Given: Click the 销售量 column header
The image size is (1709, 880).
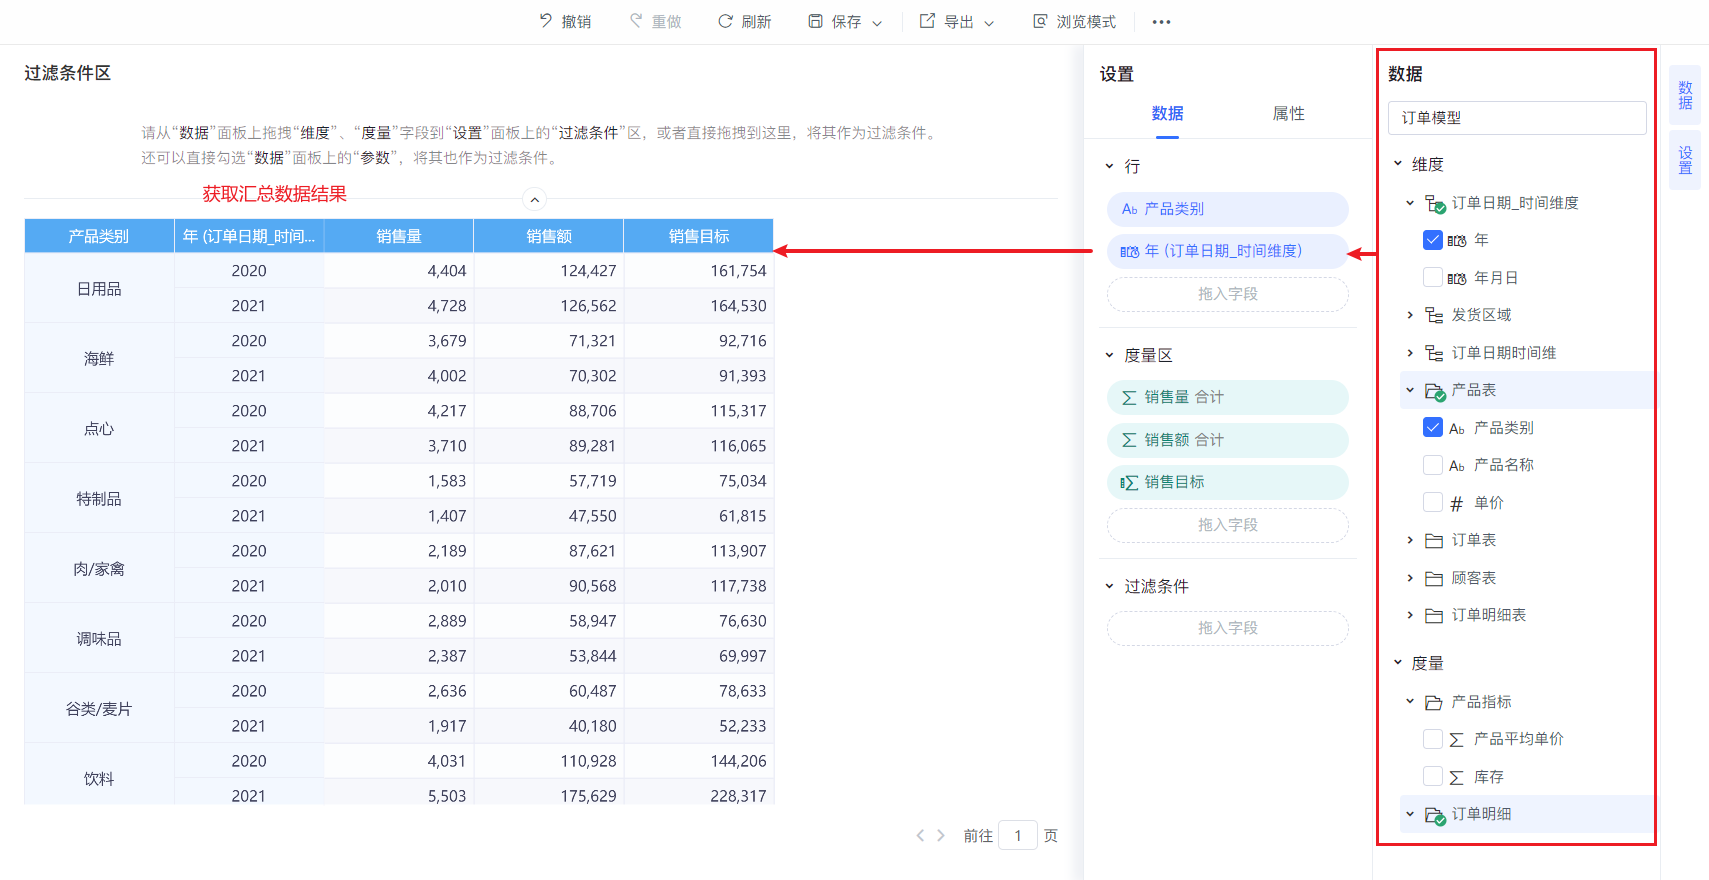Looking at the screenshot, I should point(399,236).
